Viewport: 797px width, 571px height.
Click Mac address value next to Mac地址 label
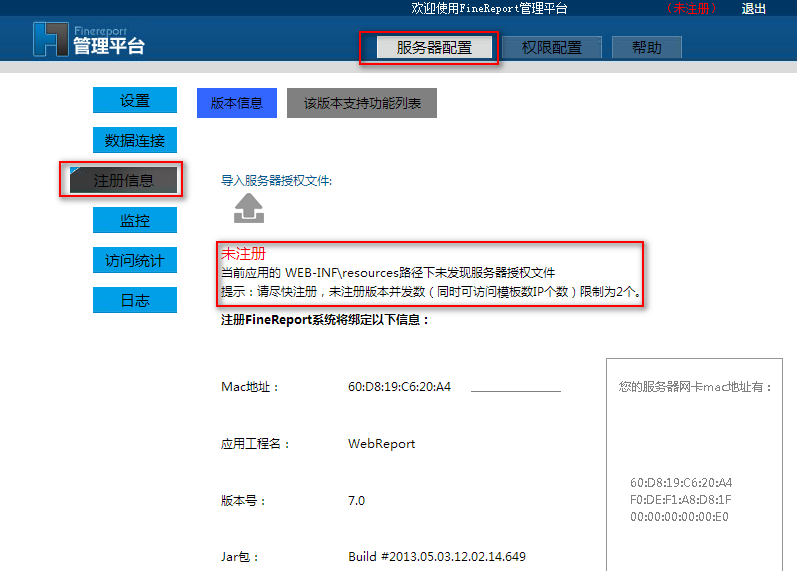click(400, 387)
